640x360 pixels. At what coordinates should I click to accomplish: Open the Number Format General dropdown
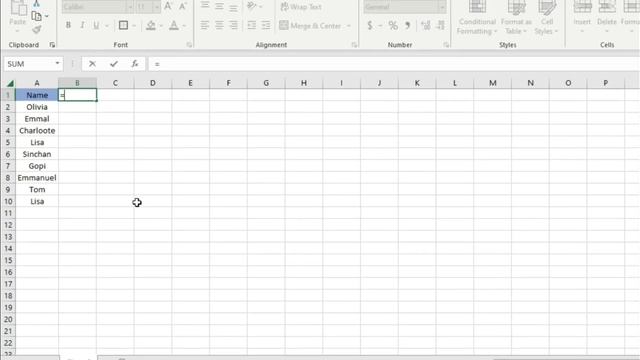click(442, 7)
